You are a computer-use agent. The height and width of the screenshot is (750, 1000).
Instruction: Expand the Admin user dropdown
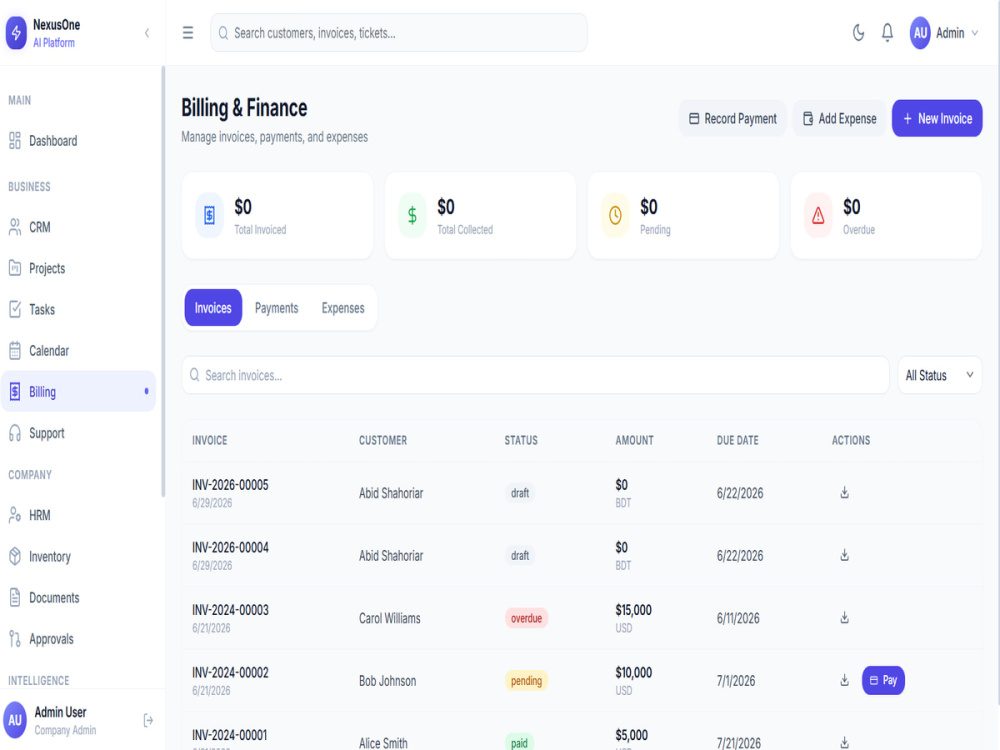pyautogui.click(x=957, y=33)
